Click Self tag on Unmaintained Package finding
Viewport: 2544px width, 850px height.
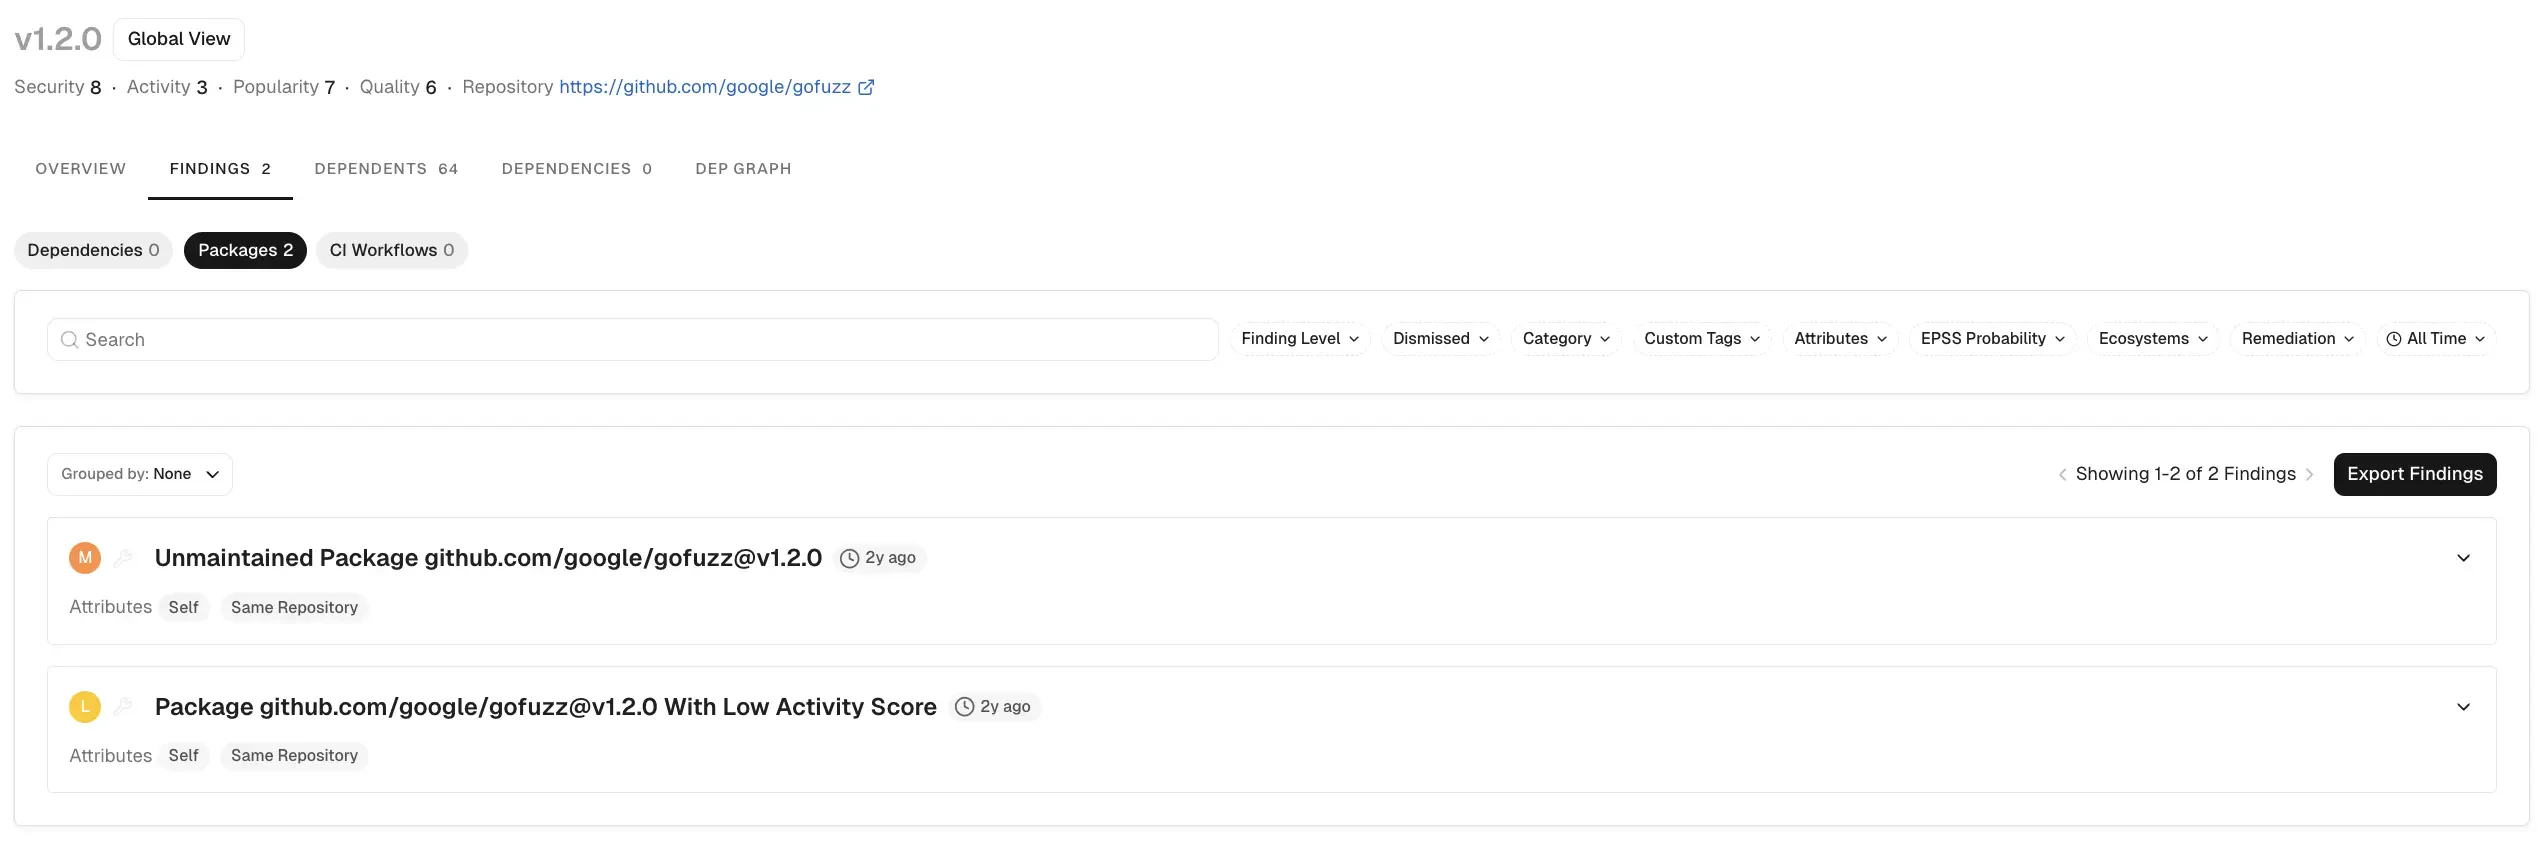[x=183, y=607]
